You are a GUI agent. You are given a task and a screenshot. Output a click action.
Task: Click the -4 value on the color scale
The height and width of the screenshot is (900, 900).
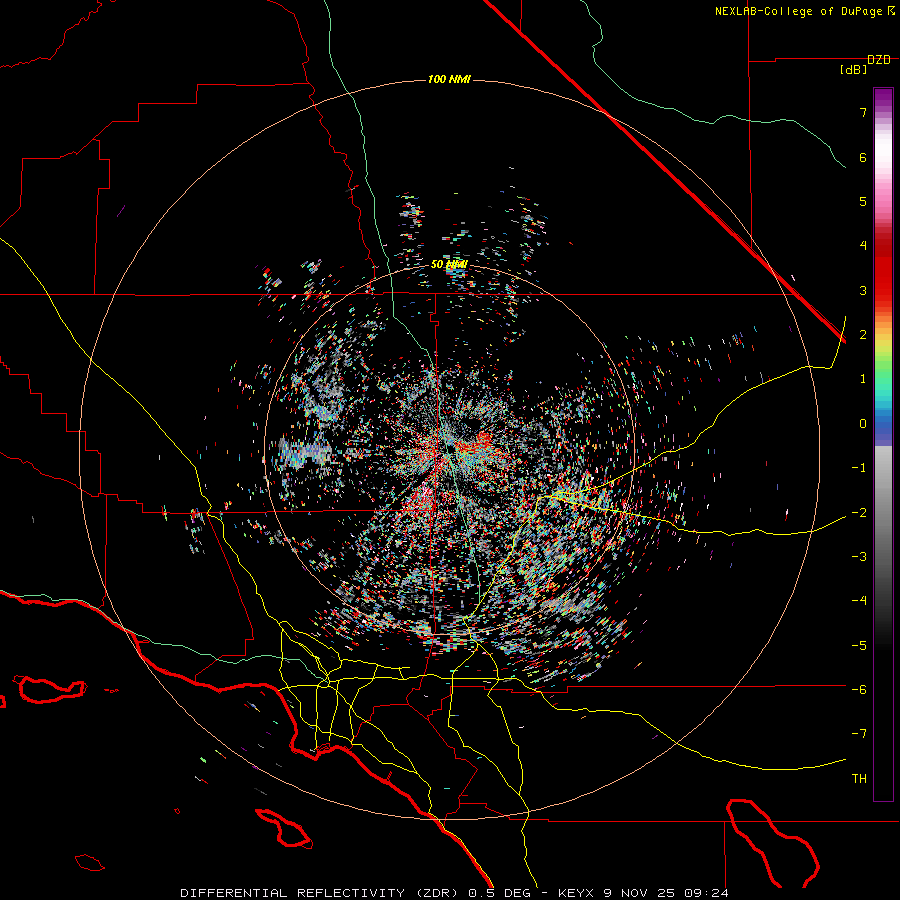click(859, 600)
